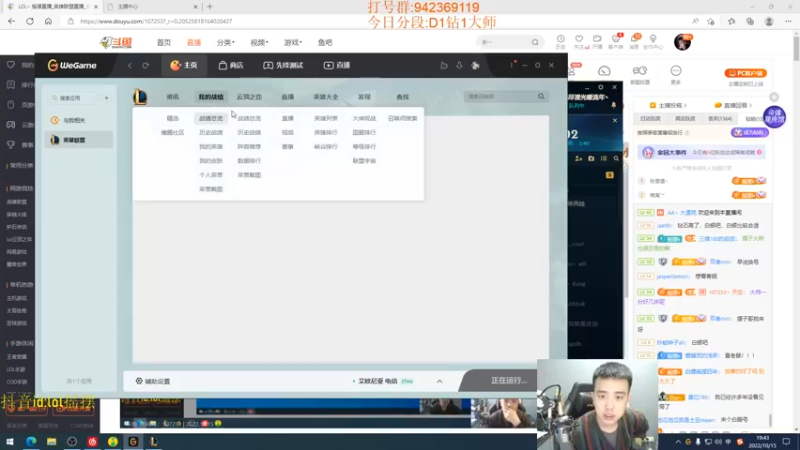Click Douyu search magnifier icon
The width and height of the screenshot is (800, 450).
pos(535,42)
